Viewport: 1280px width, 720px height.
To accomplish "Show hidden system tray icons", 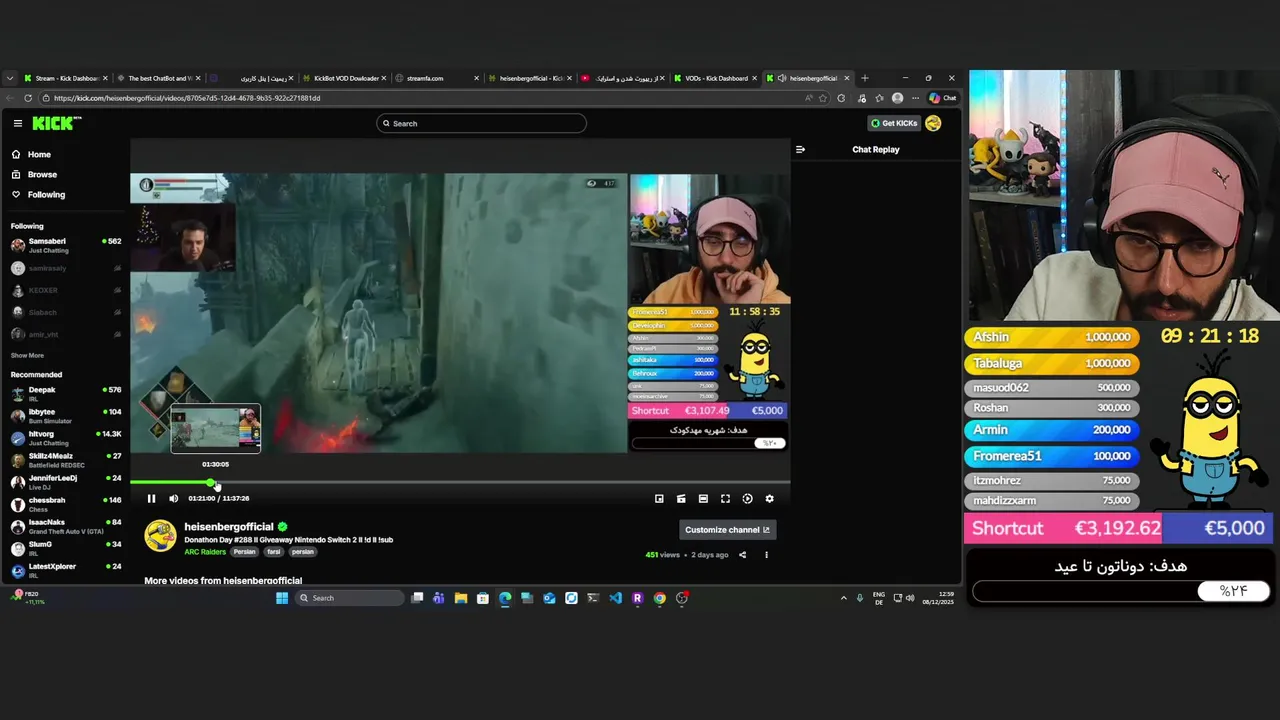I will pyautogui.click(x=843, y=598).
